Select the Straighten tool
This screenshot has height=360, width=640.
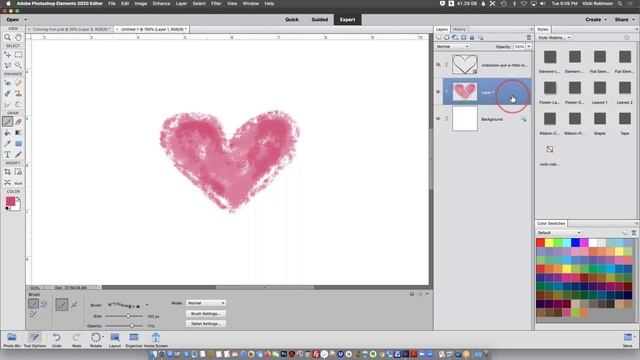pos(18,183)
